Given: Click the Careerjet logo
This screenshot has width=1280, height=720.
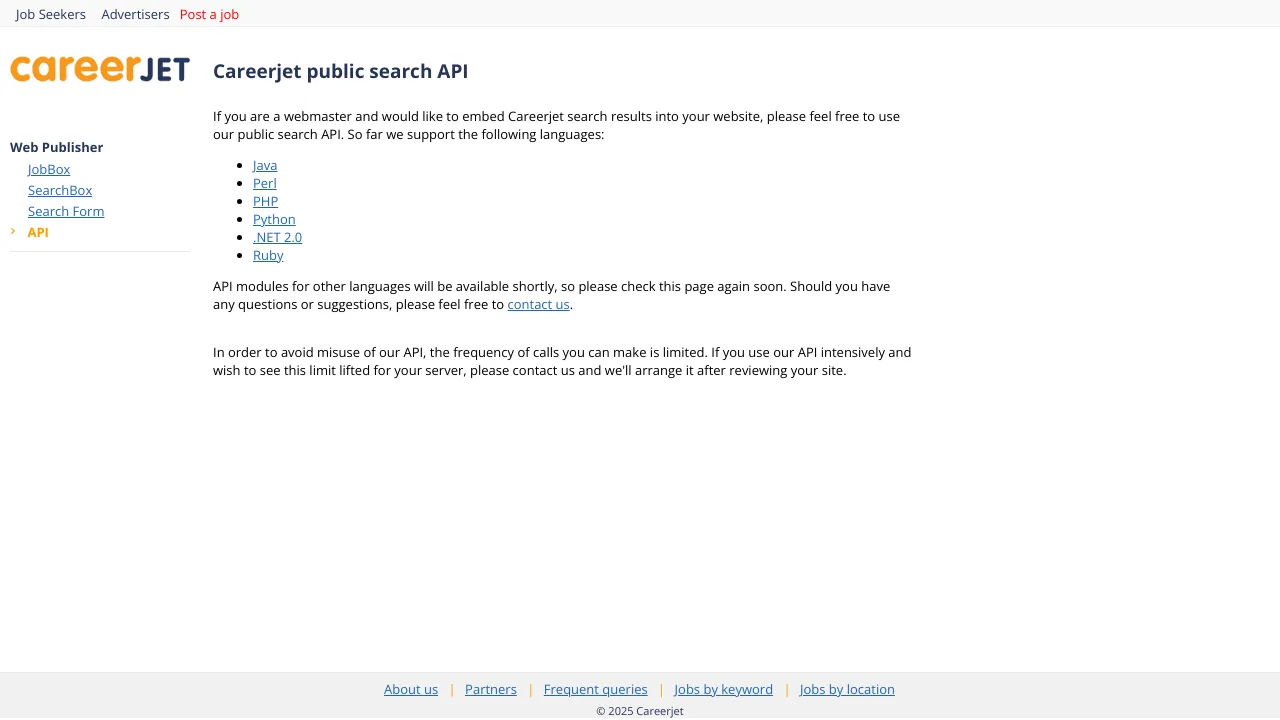Looking at the screenshot, I should point(100,69).
